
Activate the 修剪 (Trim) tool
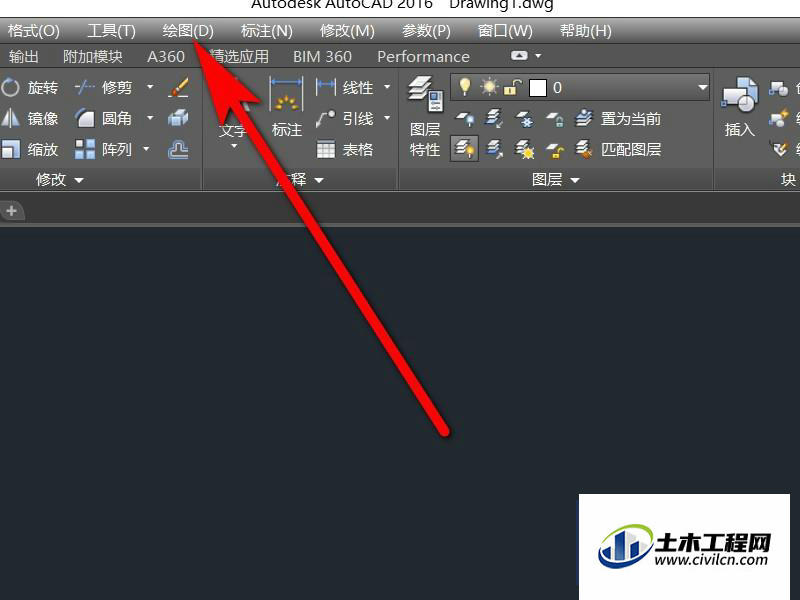104,88
